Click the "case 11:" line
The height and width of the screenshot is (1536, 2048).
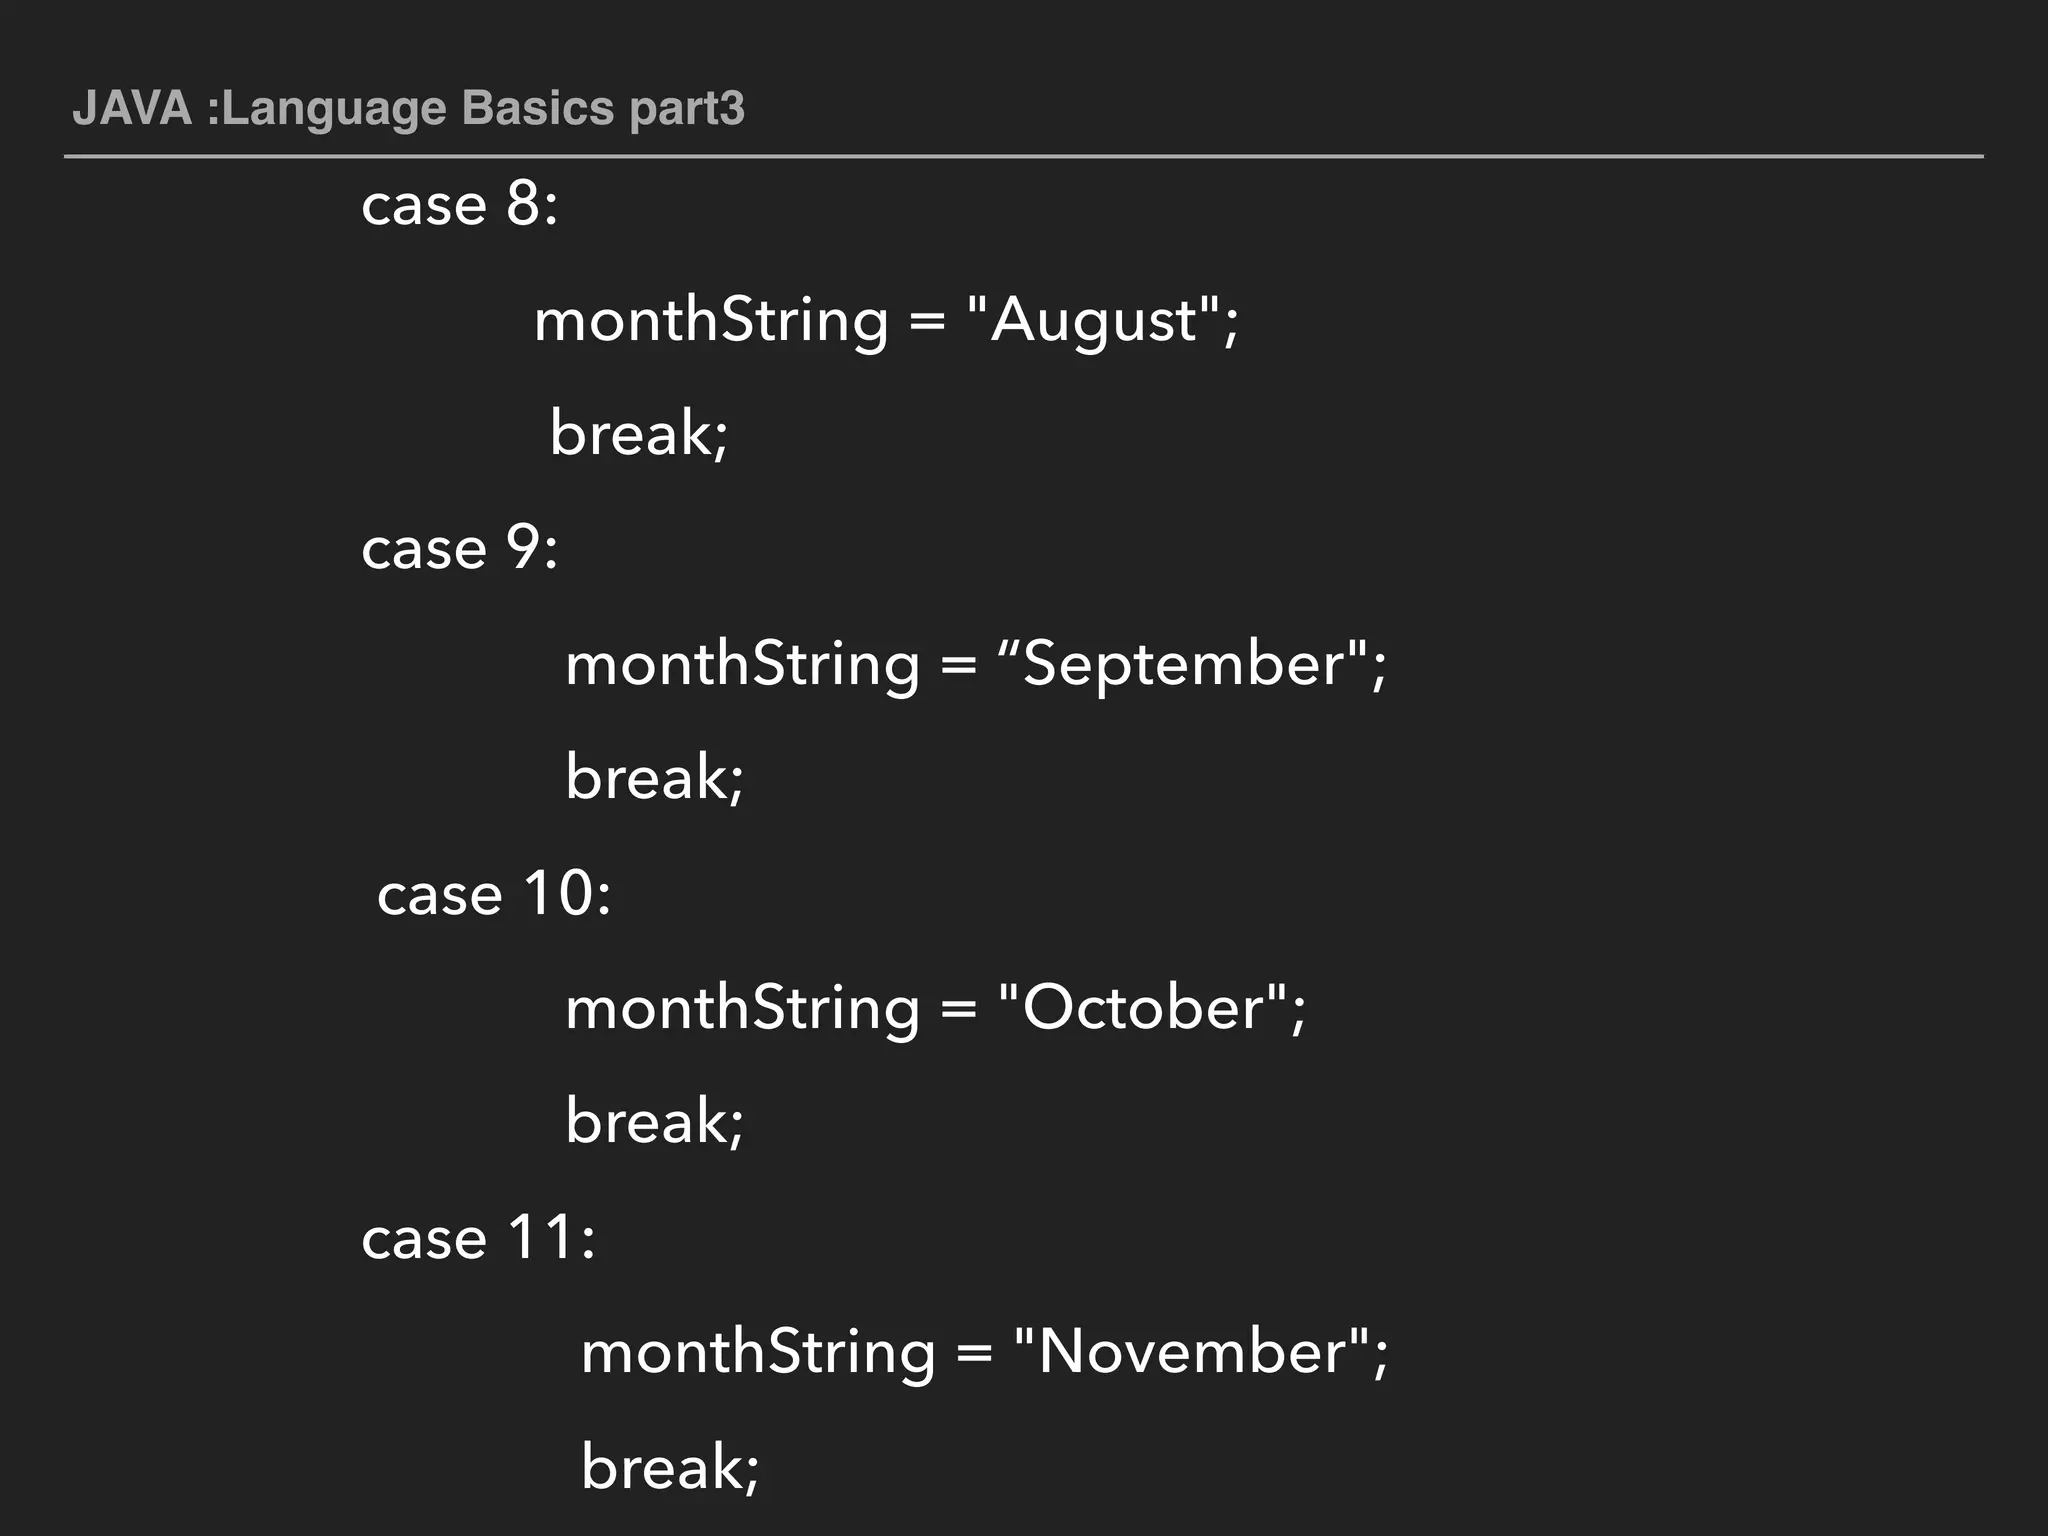click(478, 1238)
